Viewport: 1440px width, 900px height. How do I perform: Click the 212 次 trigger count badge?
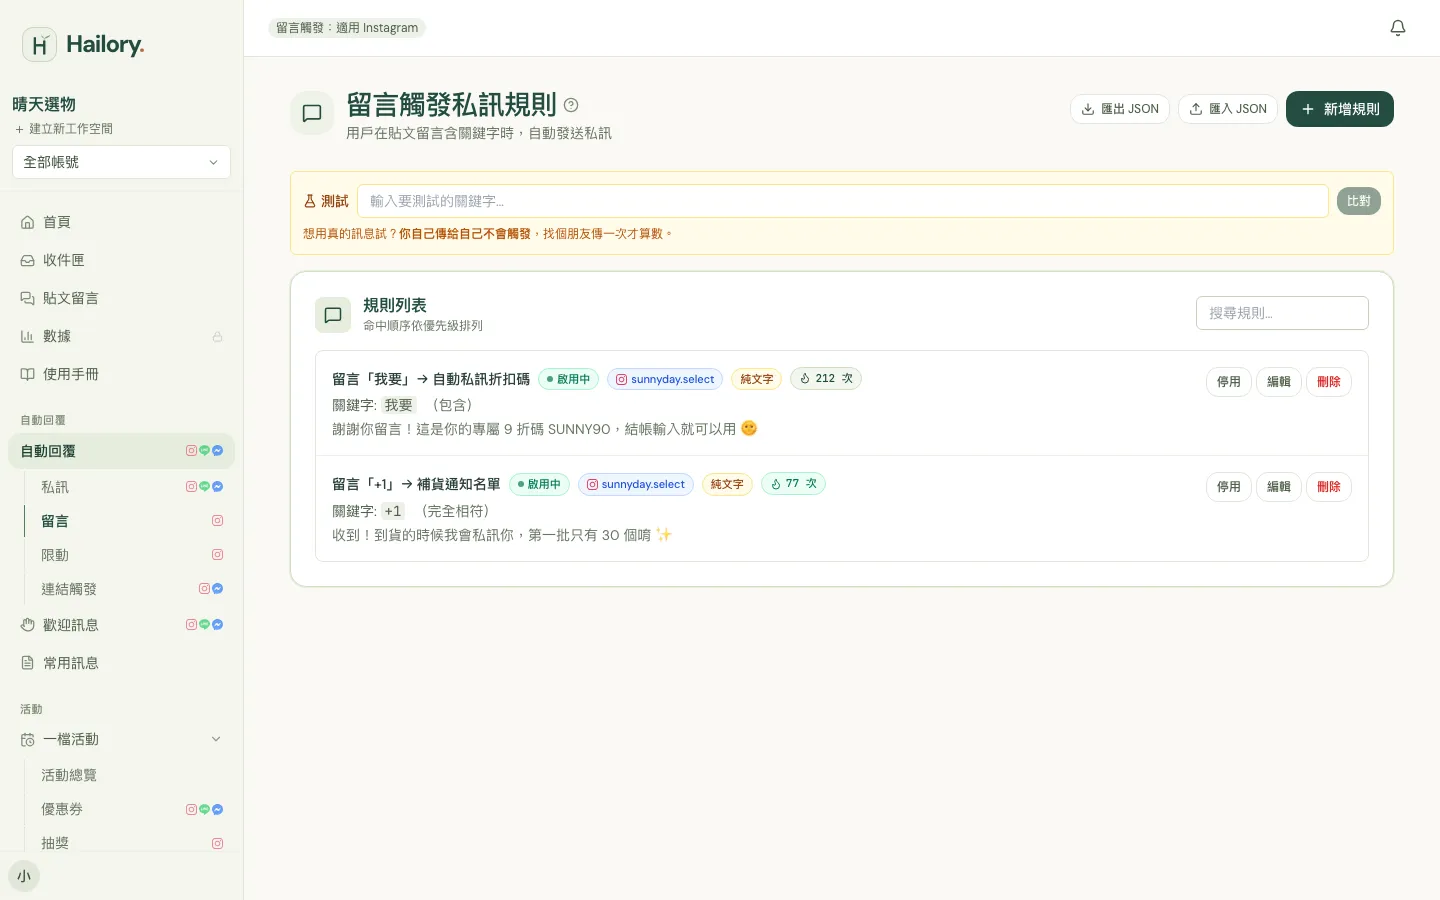tap(826, 379)
